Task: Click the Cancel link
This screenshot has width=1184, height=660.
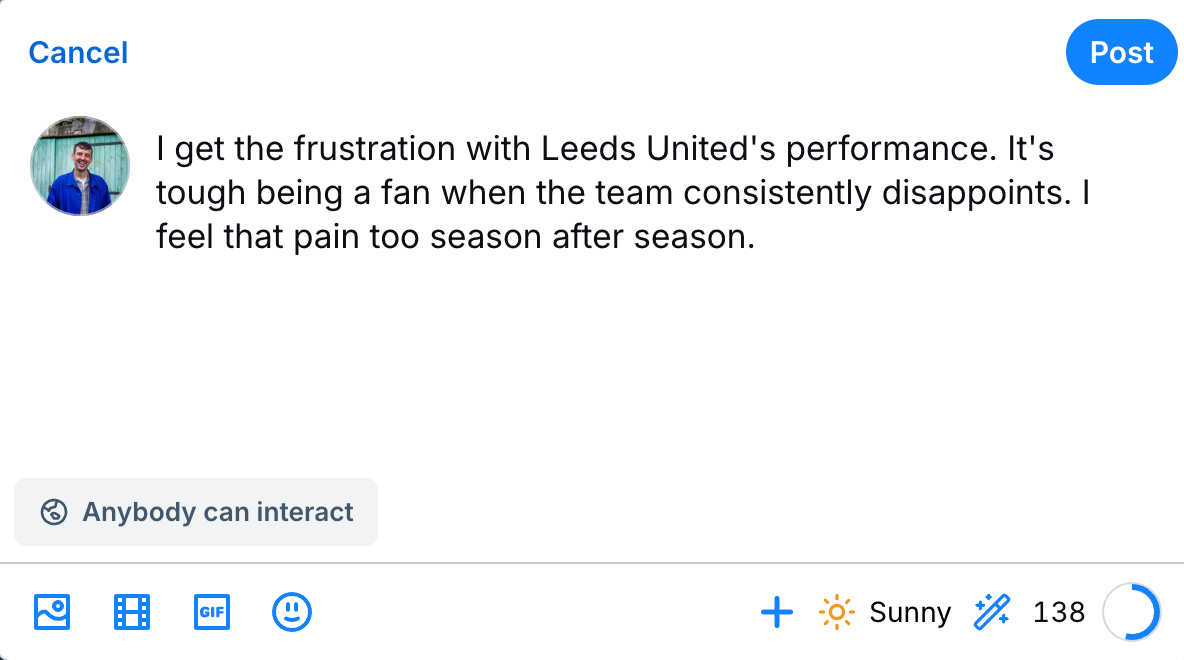Action: (78, 52)
